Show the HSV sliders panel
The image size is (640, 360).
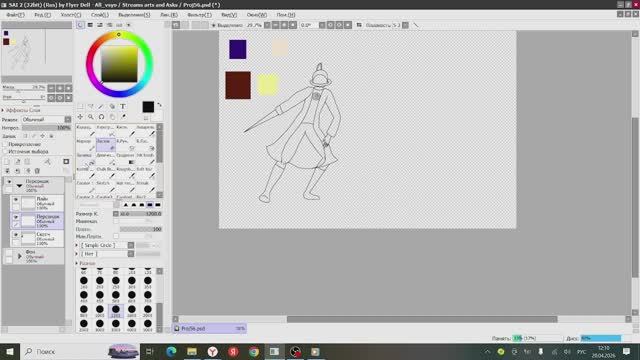tap(100, 25)
